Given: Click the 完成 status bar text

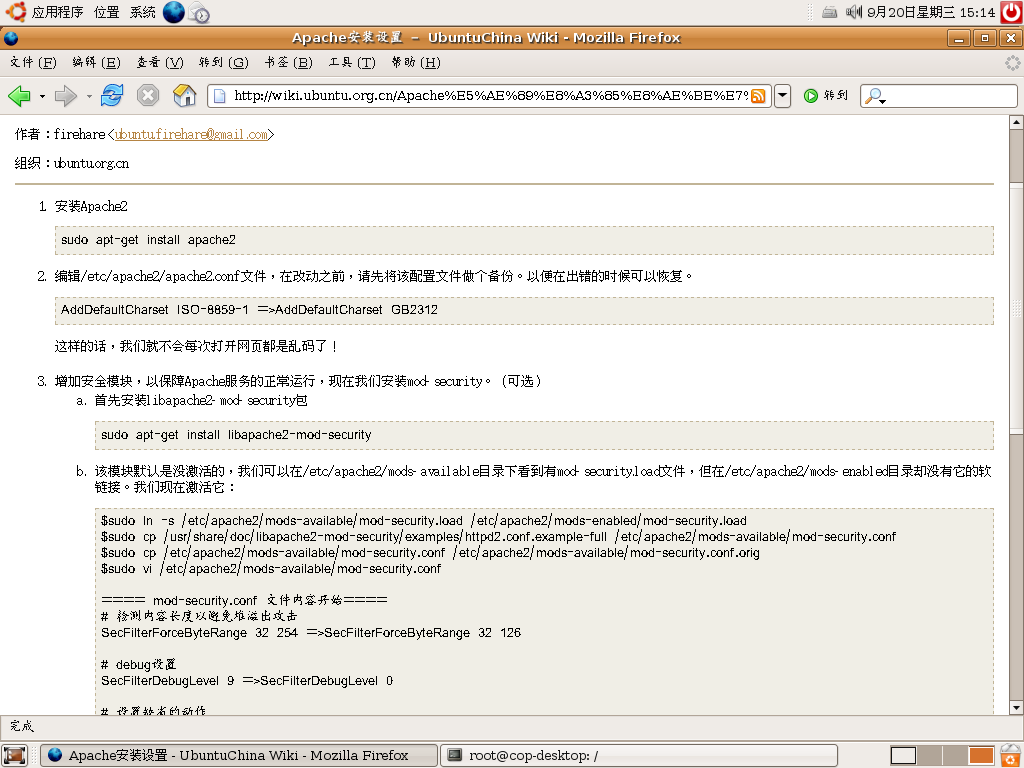Looking at the screenshot, I should click(x=22, y=726).
